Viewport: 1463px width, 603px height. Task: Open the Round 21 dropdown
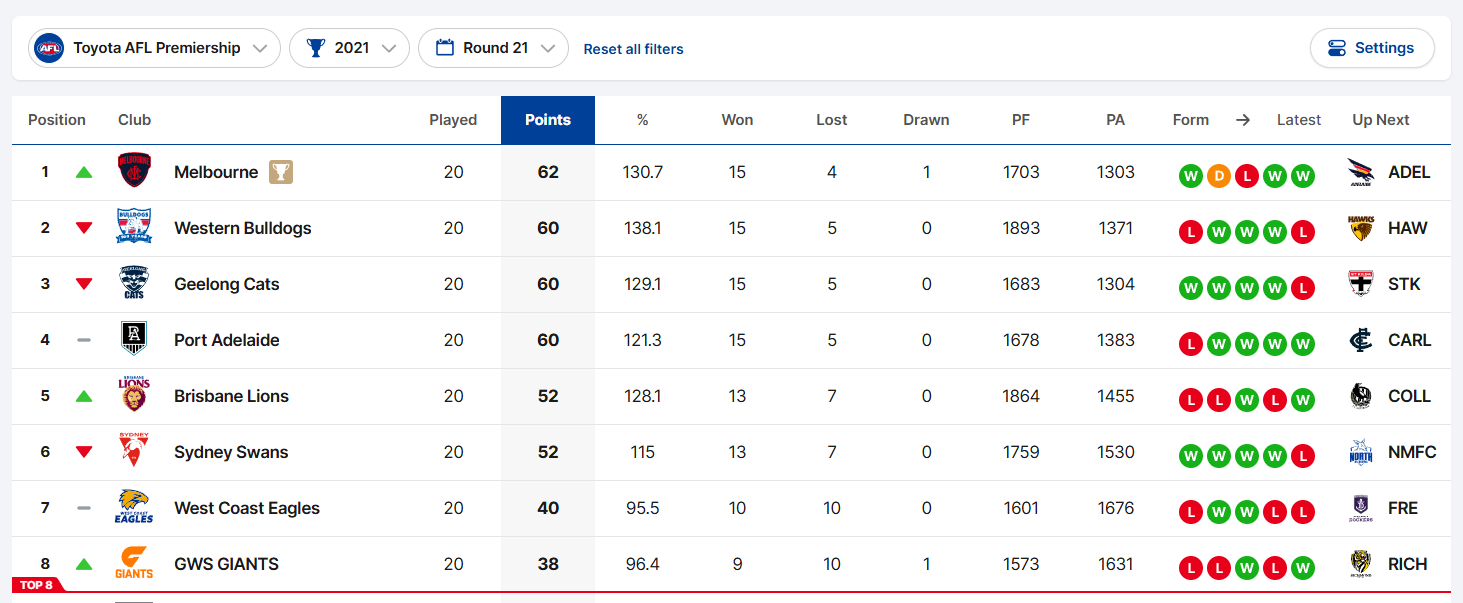[493, 48]
